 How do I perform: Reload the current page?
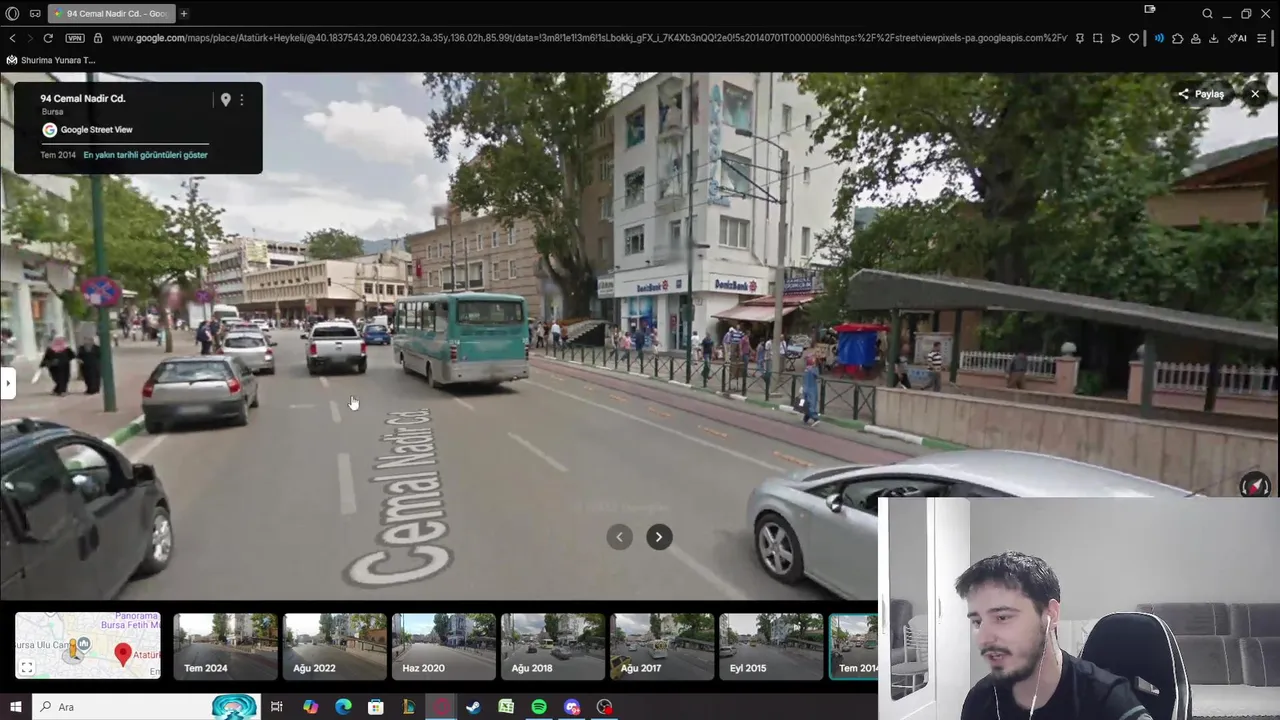coord(47,38)
